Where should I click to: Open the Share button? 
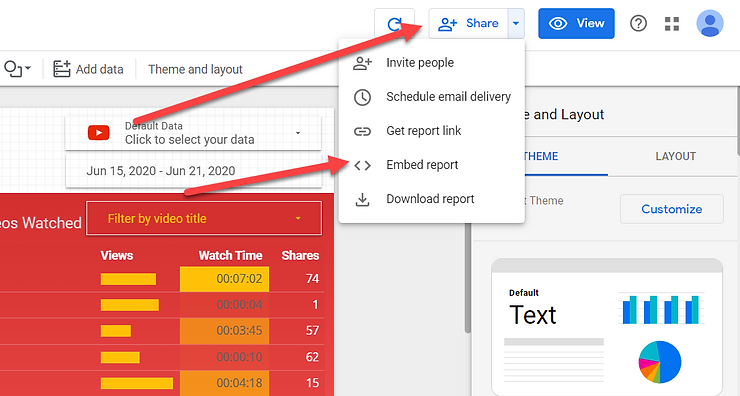point(468,23)
